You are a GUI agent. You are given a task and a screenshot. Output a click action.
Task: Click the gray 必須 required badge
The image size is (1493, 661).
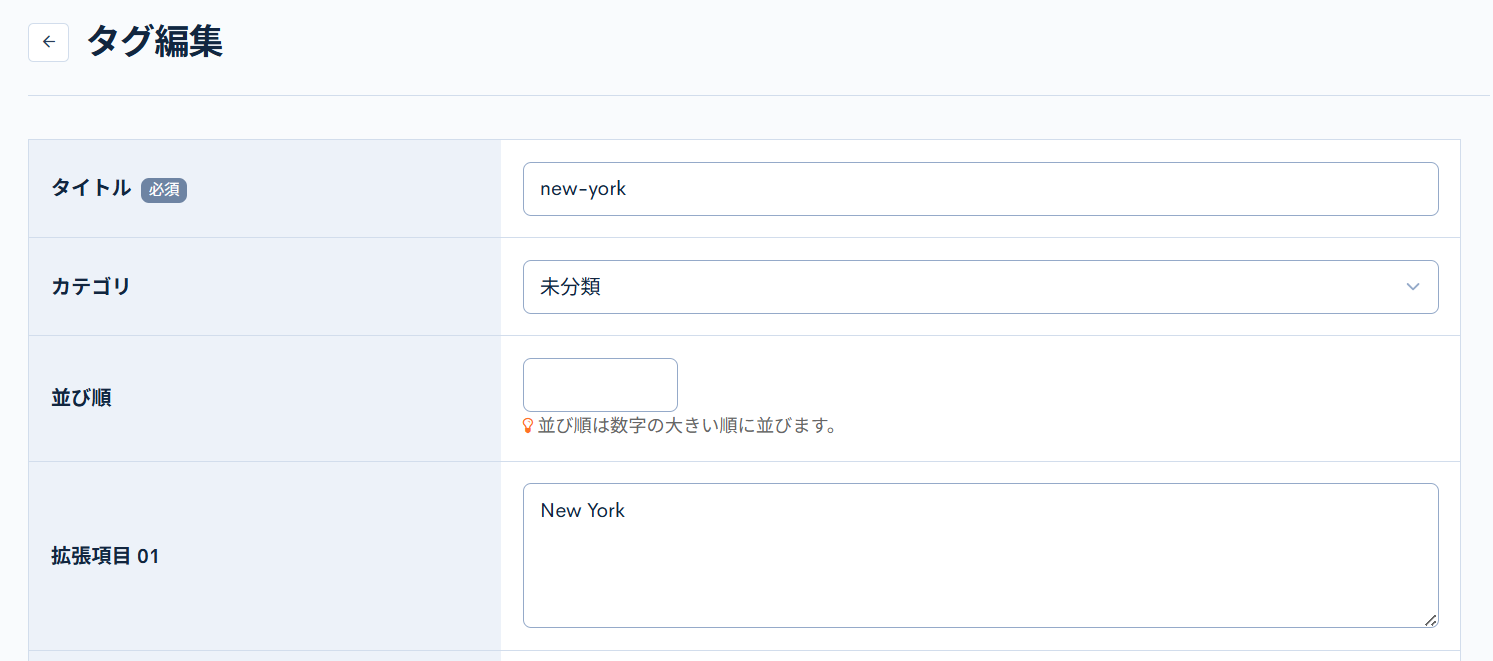[163, 190]
